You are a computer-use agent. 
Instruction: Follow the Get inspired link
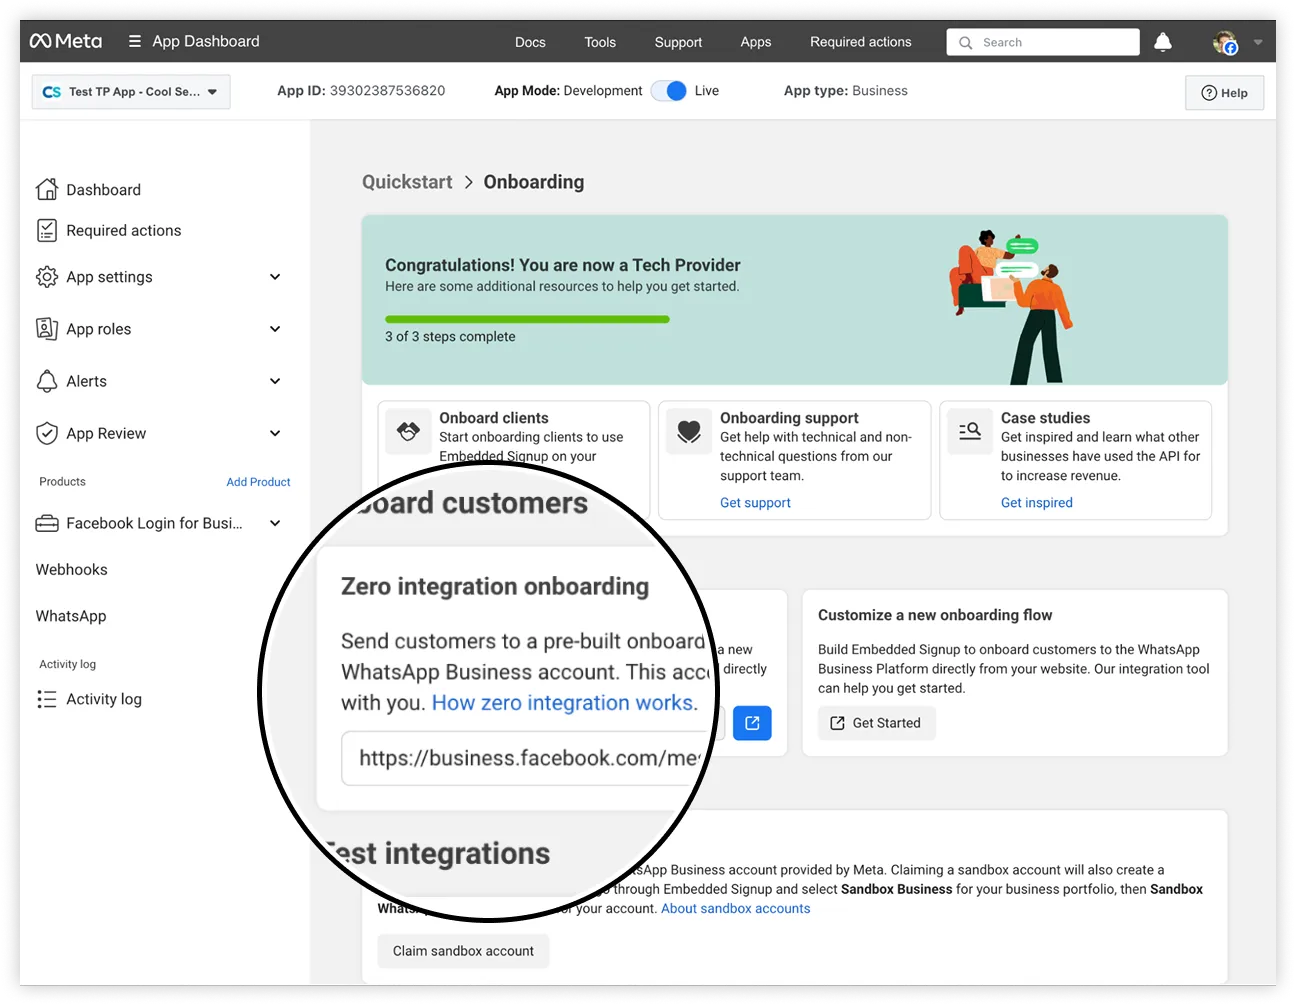pyautogui.click(x=1036, y=503)
